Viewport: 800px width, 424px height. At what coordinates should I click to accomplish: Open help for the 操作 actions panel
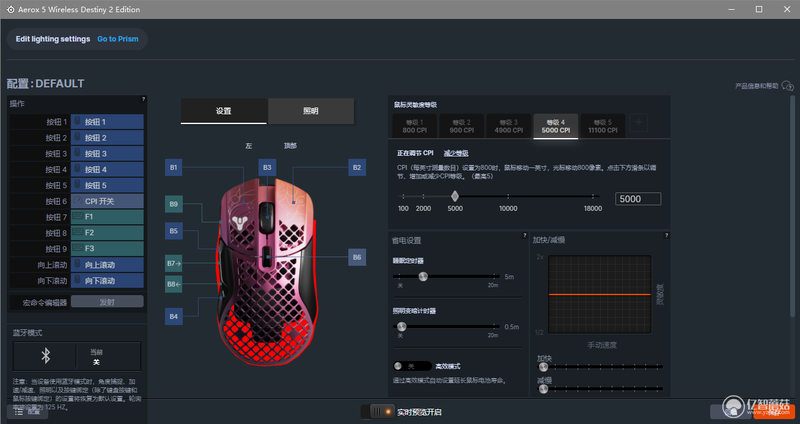coord(143,99)
